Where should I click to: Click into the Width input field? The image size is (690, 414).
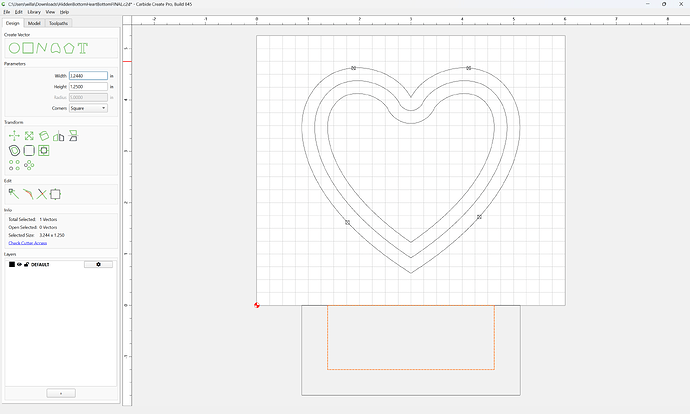[x=88, y=76]
